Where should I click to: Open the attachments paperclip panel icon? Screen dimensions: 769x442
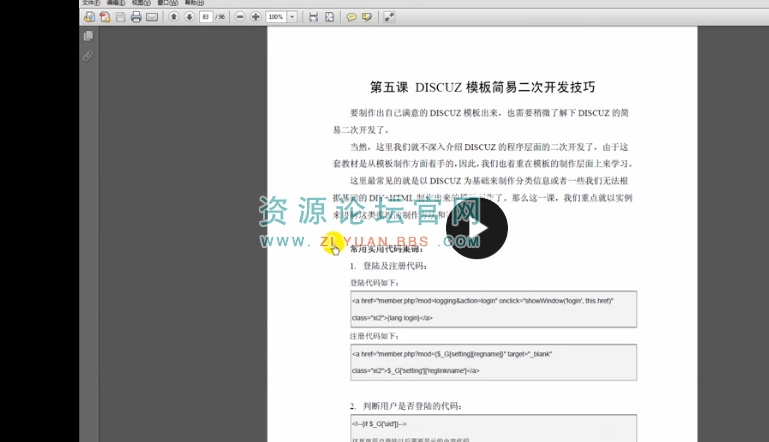tap(88, 56)
